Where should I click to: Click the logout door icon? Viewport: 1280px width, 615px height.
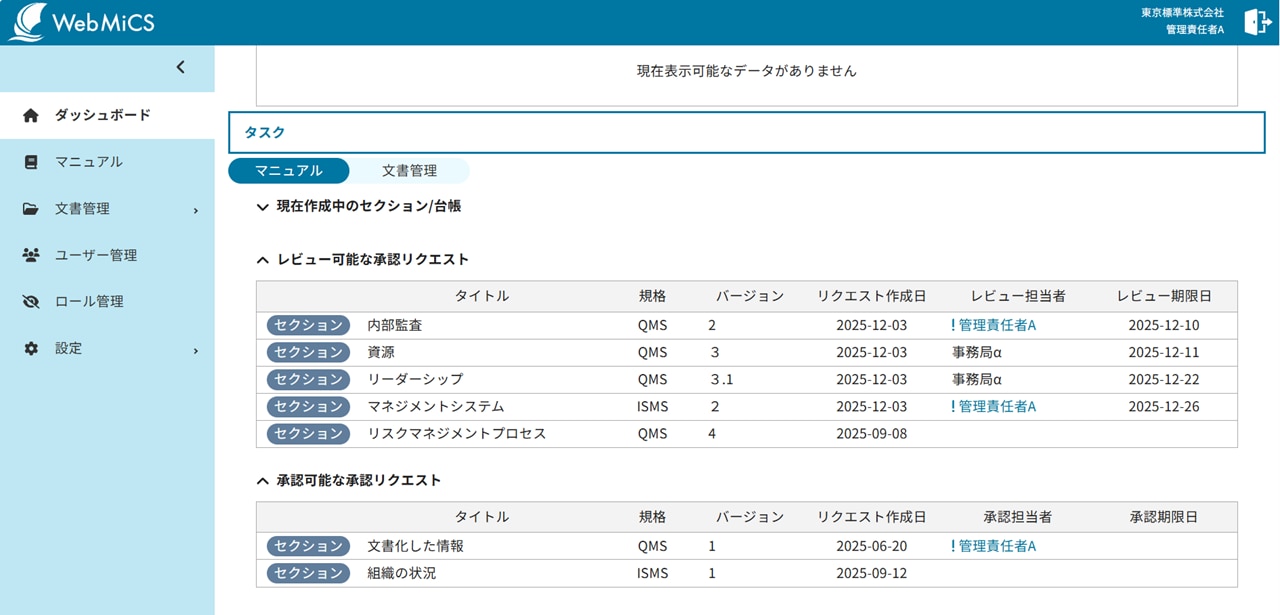(x=1257, y=22)
